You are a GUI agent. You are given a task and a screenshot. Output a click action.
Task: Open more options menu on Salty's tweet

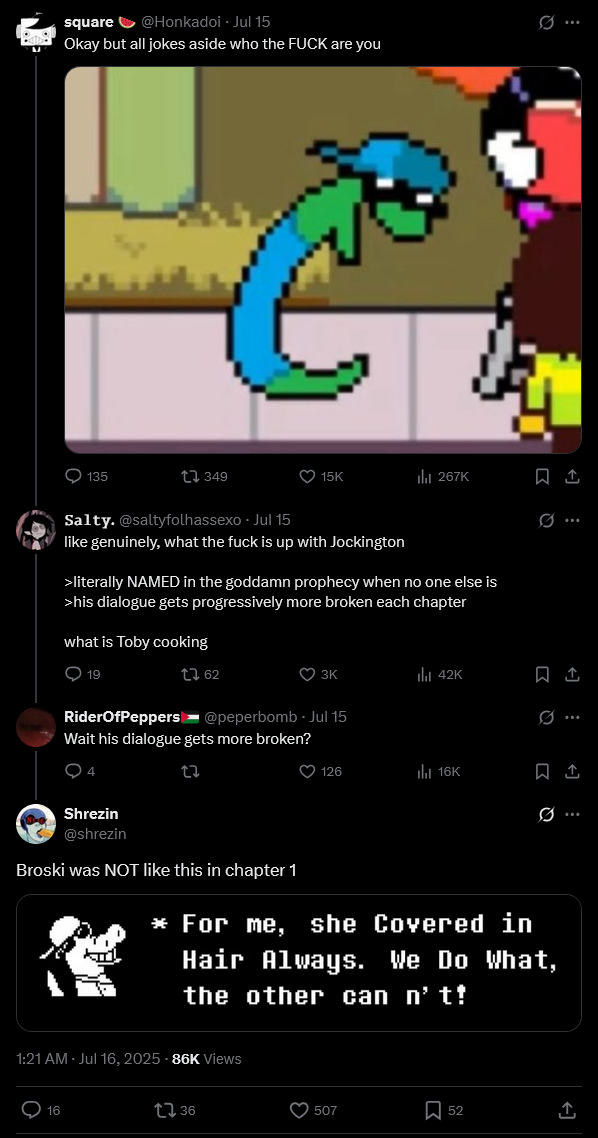(x=572, y=520)
